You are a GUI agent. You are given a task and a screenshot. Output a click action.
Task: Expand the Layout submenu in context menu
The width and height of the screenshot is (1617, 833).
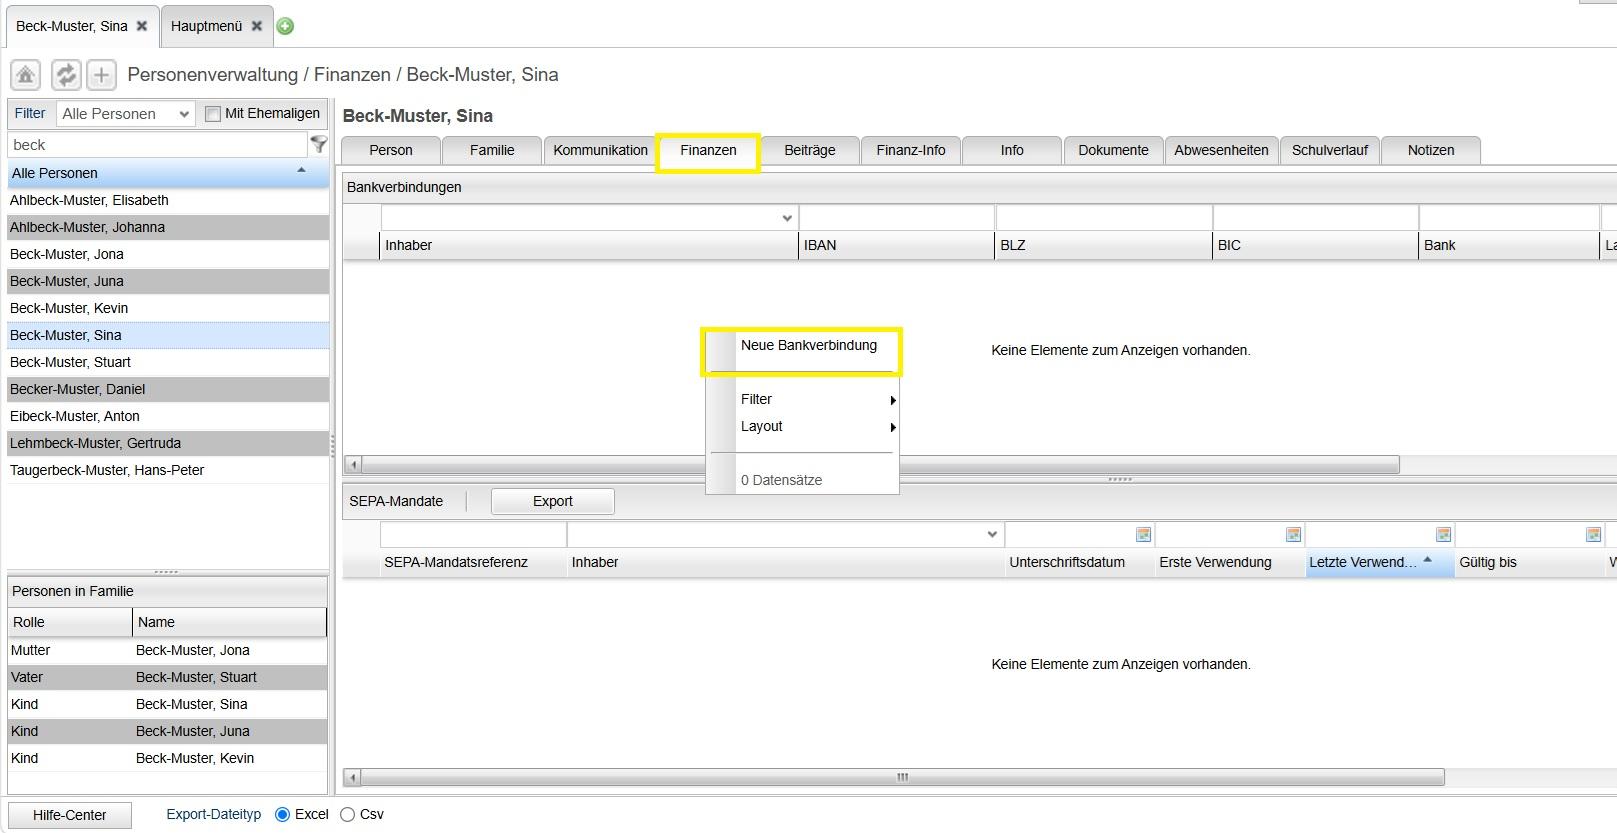tap(816, 426)
